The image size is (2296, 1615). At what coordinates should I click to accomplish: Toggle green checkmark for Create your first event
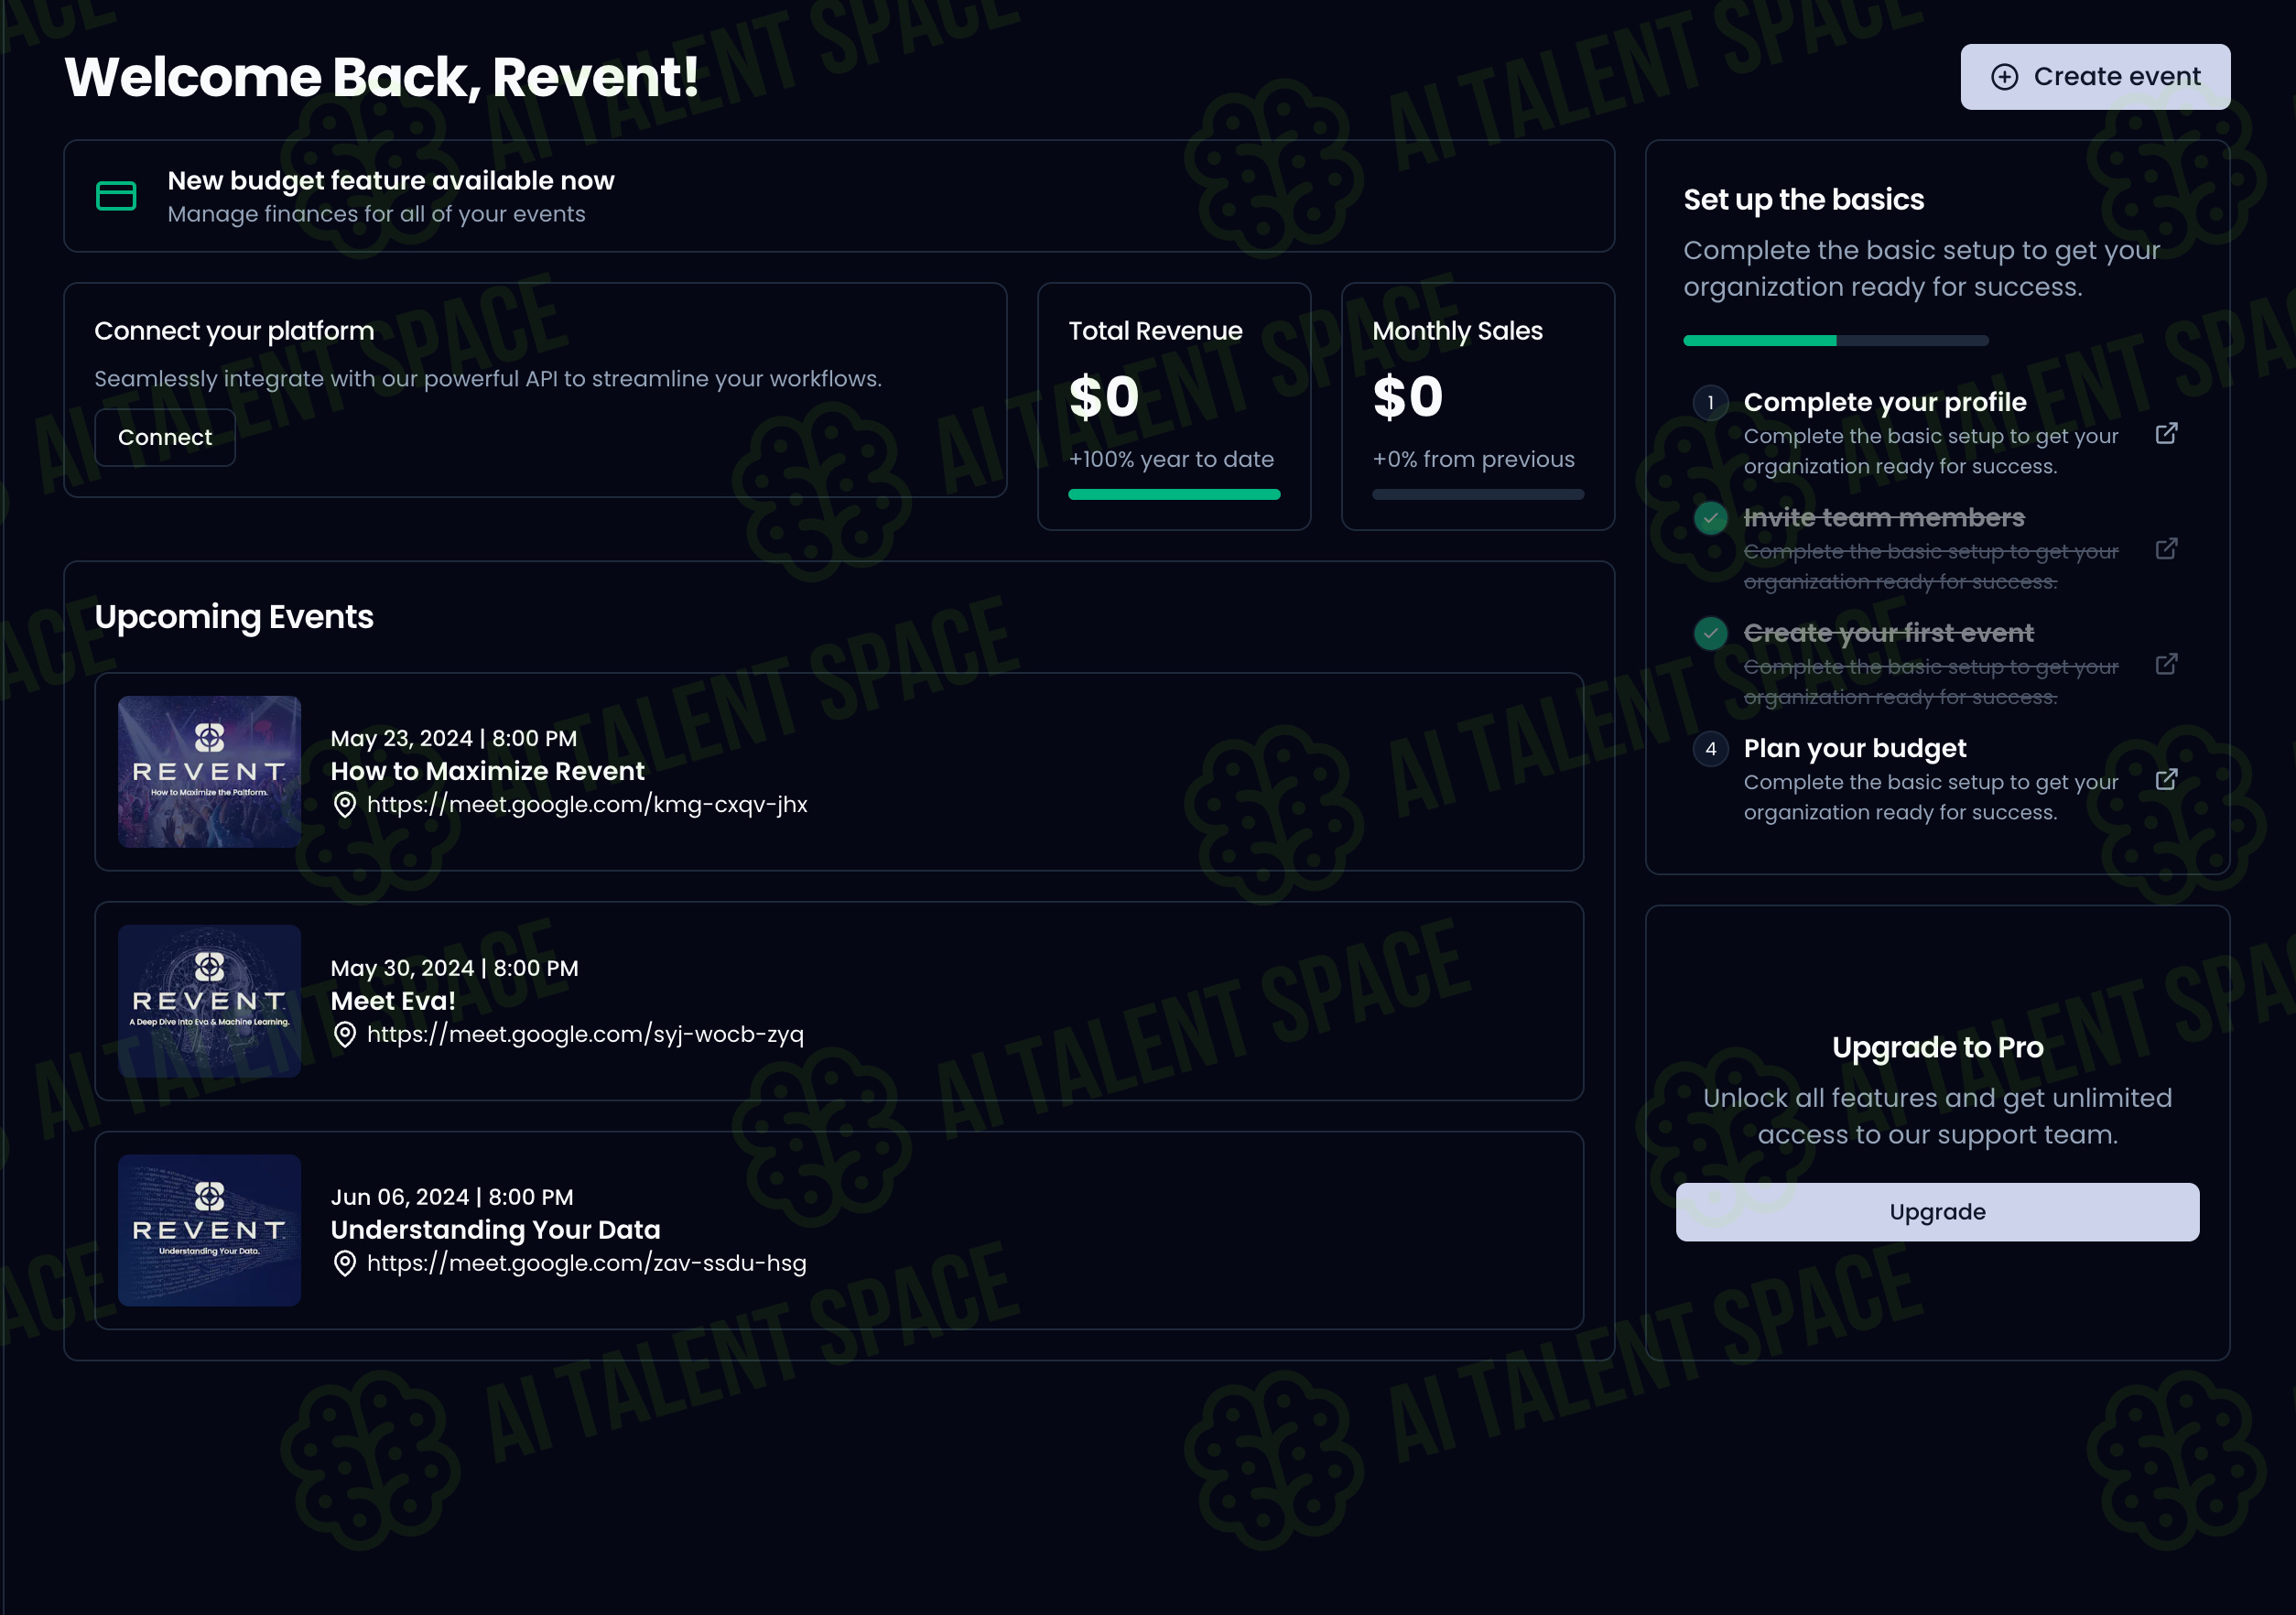coord(1711,633)
